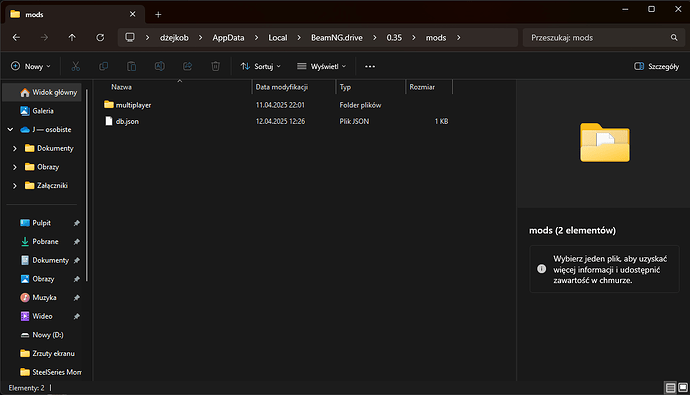Go up one folder level arrow
This screenshot has width=690, height=395.
click(72, 38)
